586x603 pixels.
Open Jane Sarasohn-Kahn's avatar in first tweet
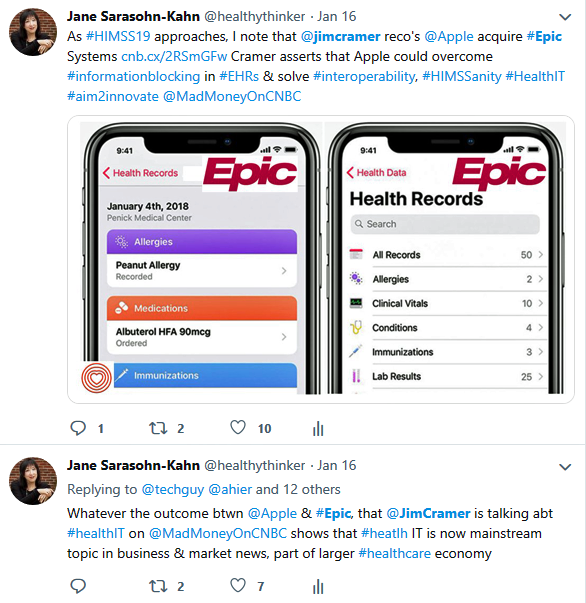(33, 32)
